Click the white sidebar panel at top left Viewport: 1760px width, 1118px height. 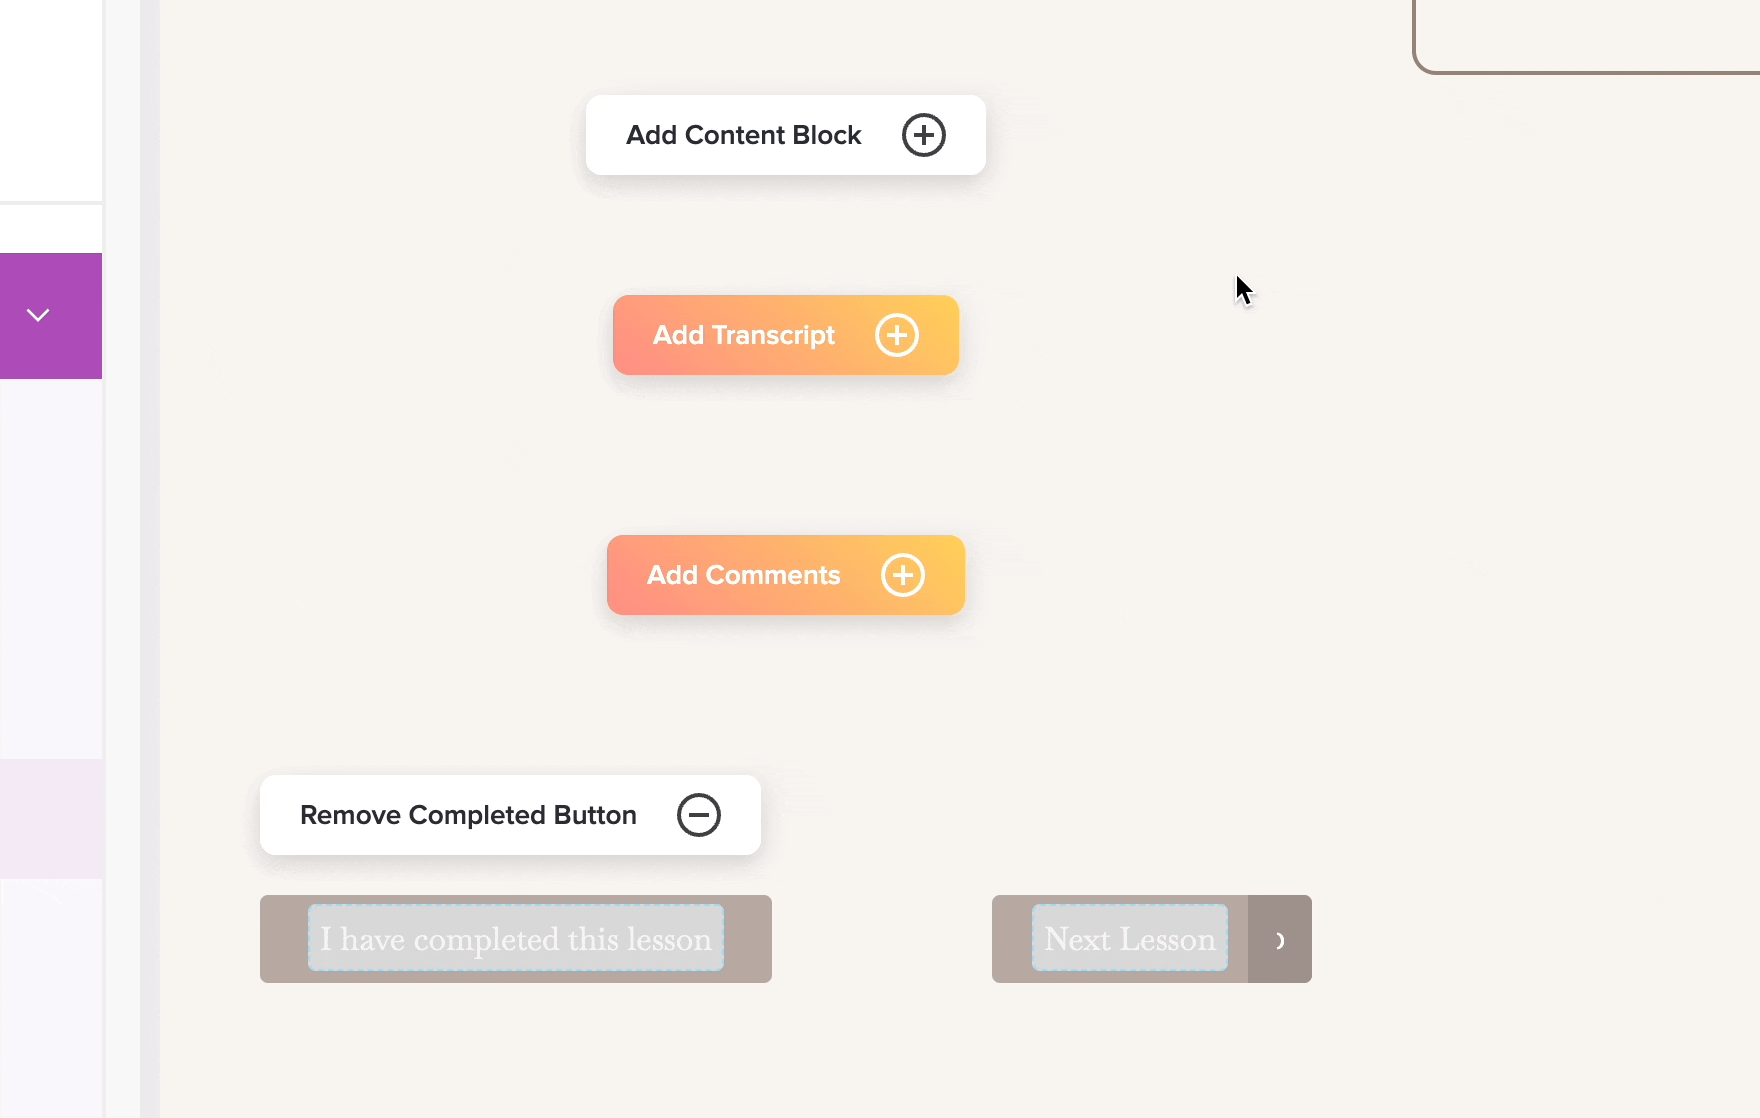click(50, 100)
